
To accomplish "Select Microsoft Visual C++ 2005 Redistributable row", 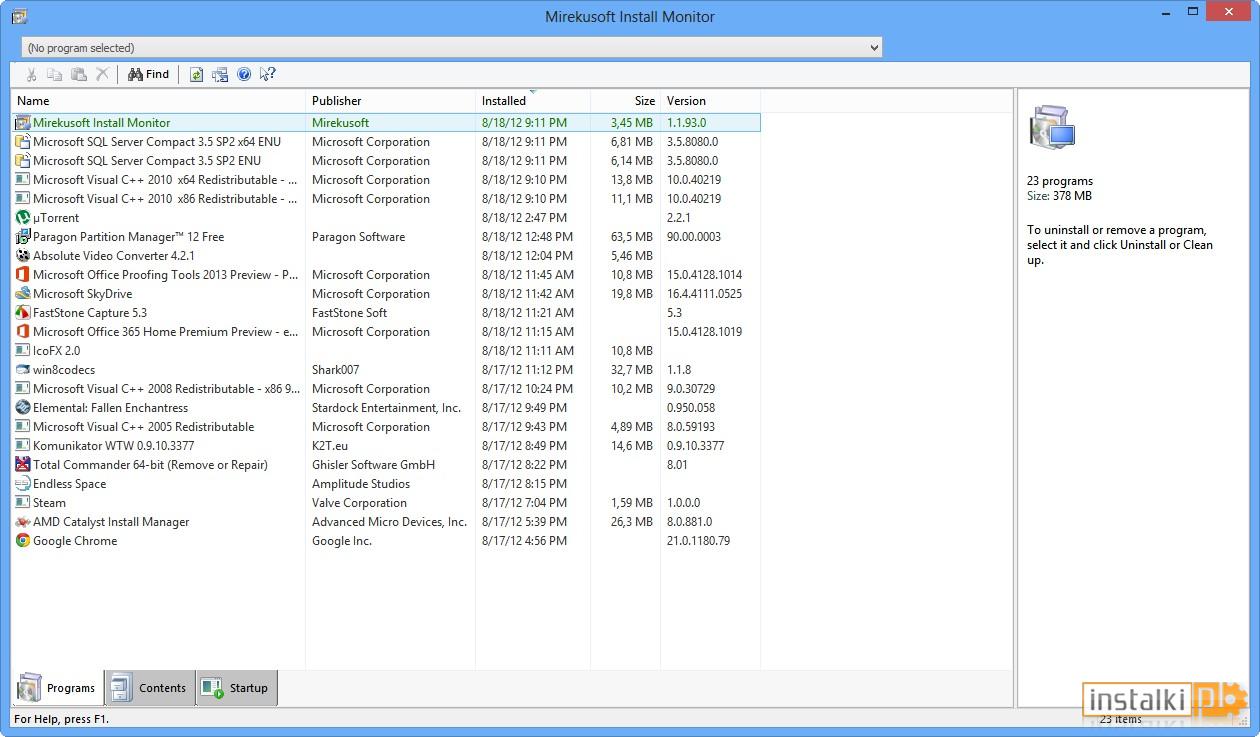I will click(x=386, y=427).
